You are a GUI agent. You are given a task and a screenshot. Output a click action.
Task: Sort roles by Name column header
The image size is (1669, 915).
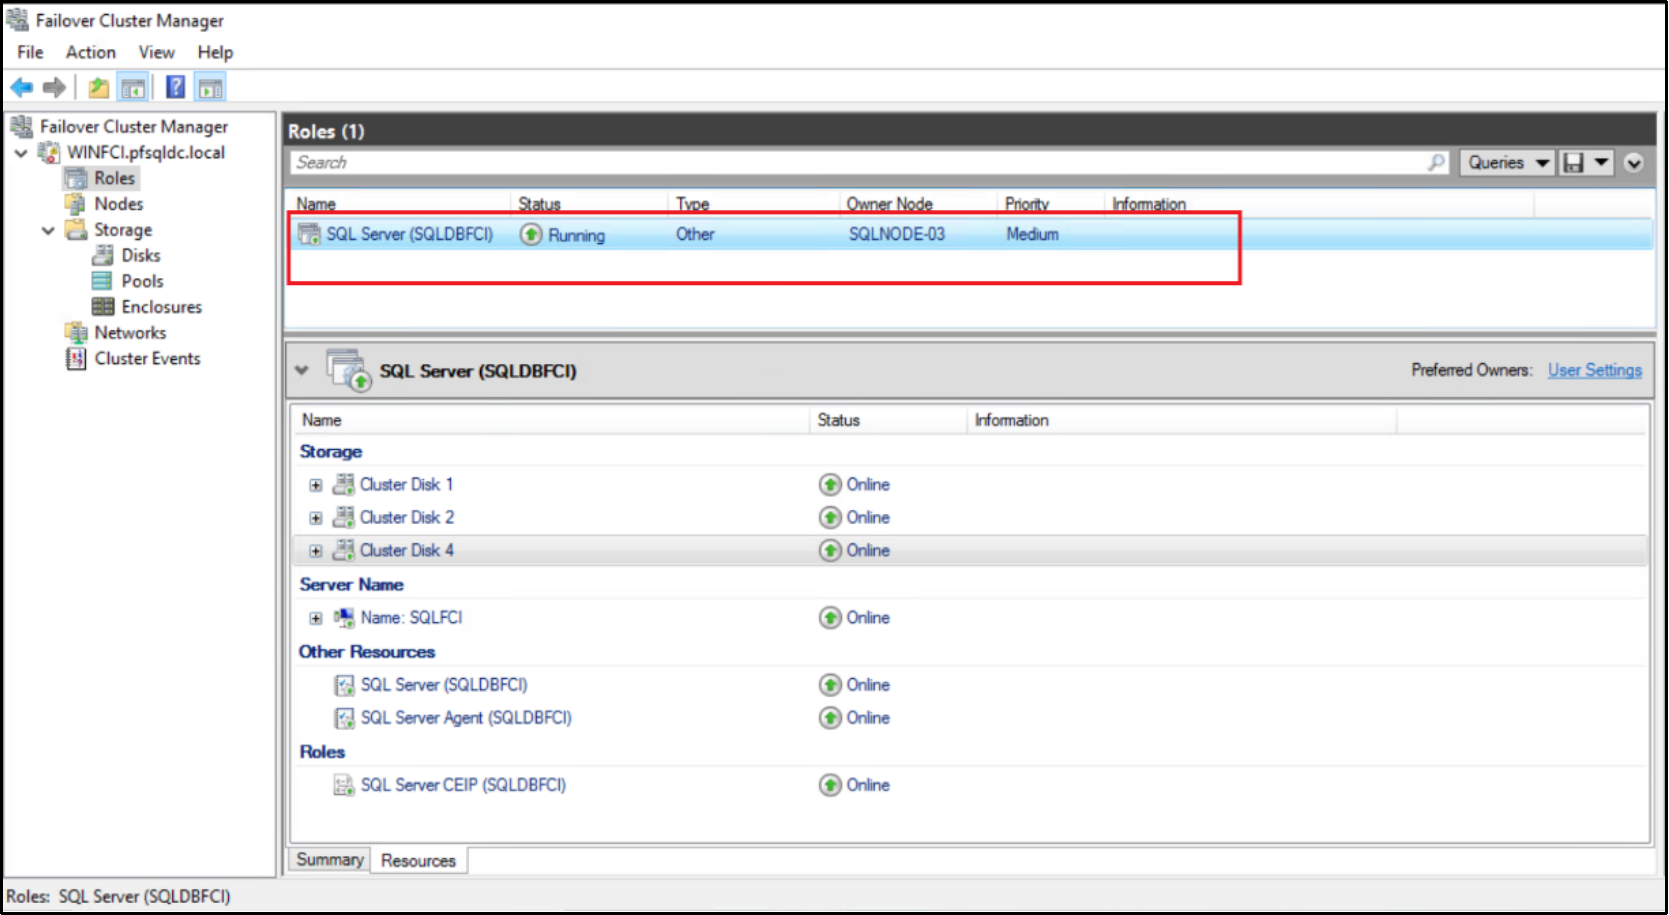(x=316, y=204)
